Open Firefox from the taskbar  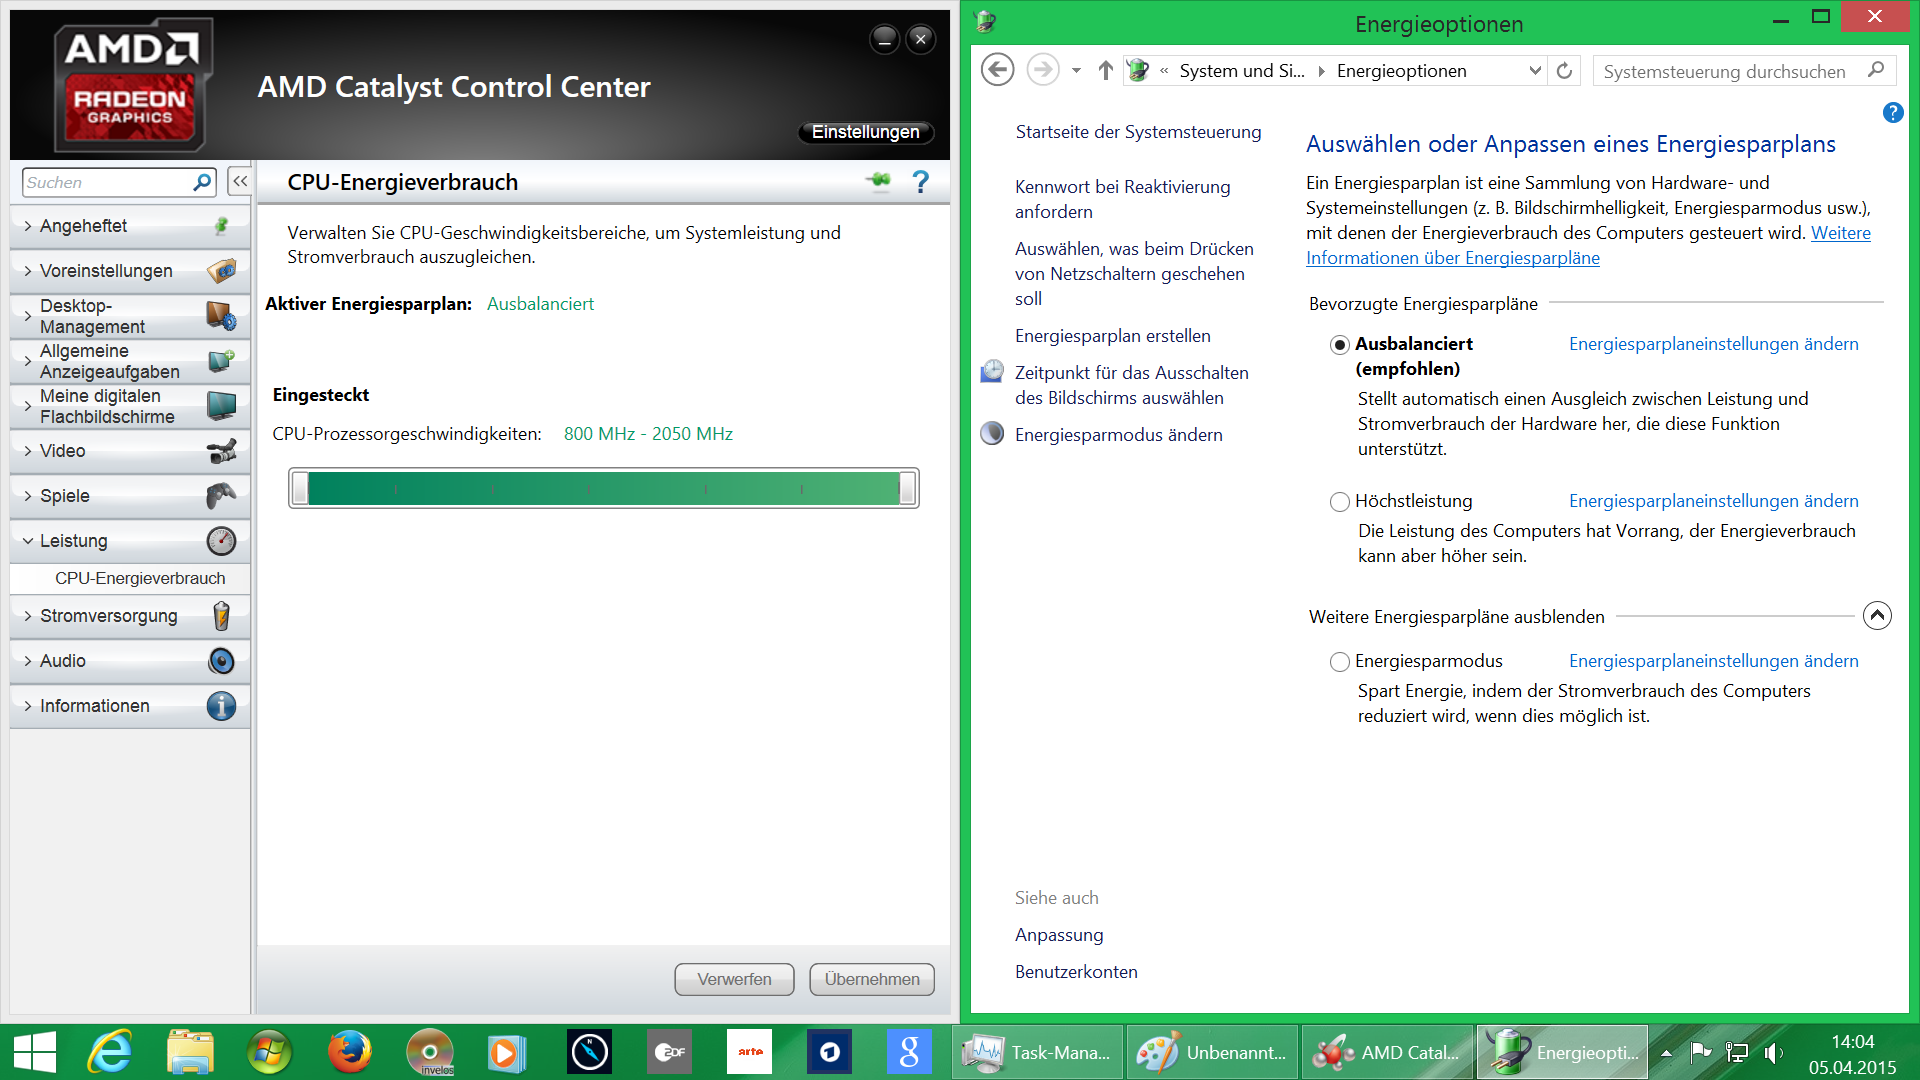pyautogui.click(x=349, y=1052)
